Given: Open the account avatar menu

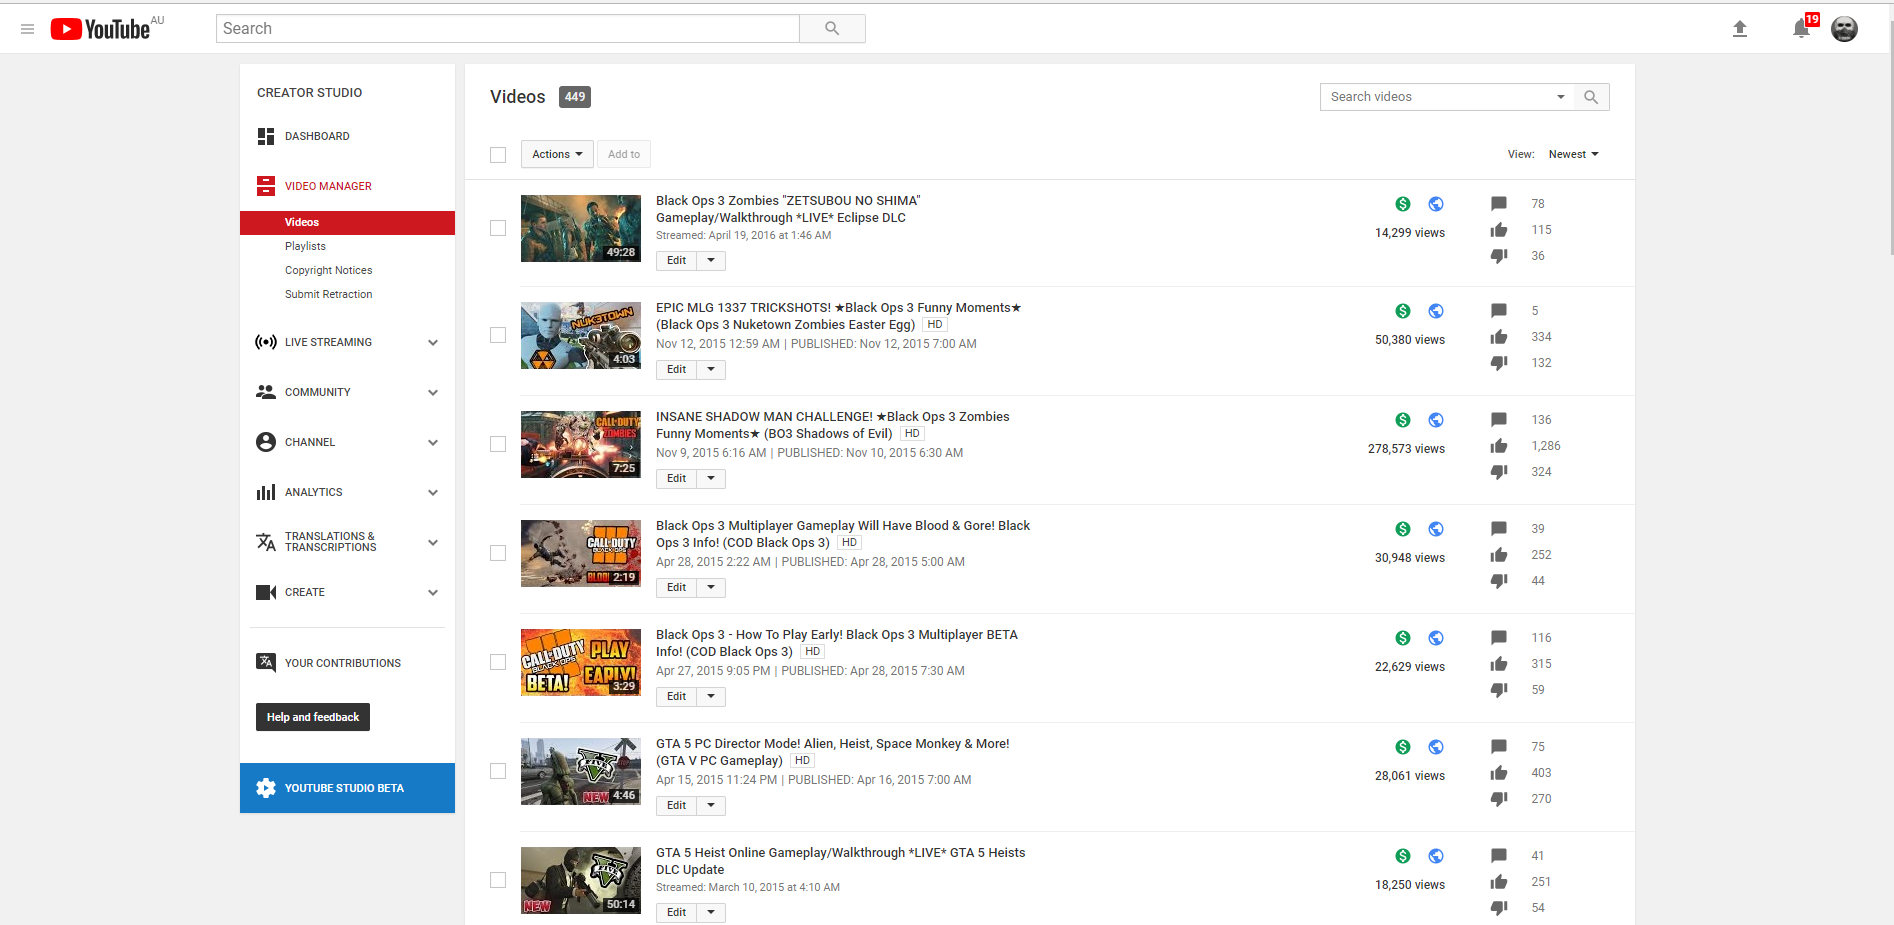Looking at the screenshot, I should (x=1844, y=29).
